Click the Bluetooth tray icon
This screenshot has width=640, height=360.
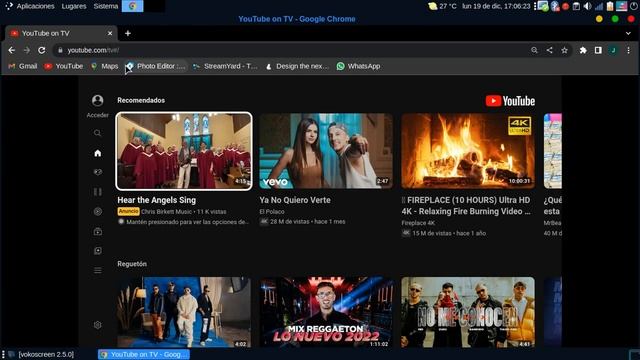(x=555, y=6)
